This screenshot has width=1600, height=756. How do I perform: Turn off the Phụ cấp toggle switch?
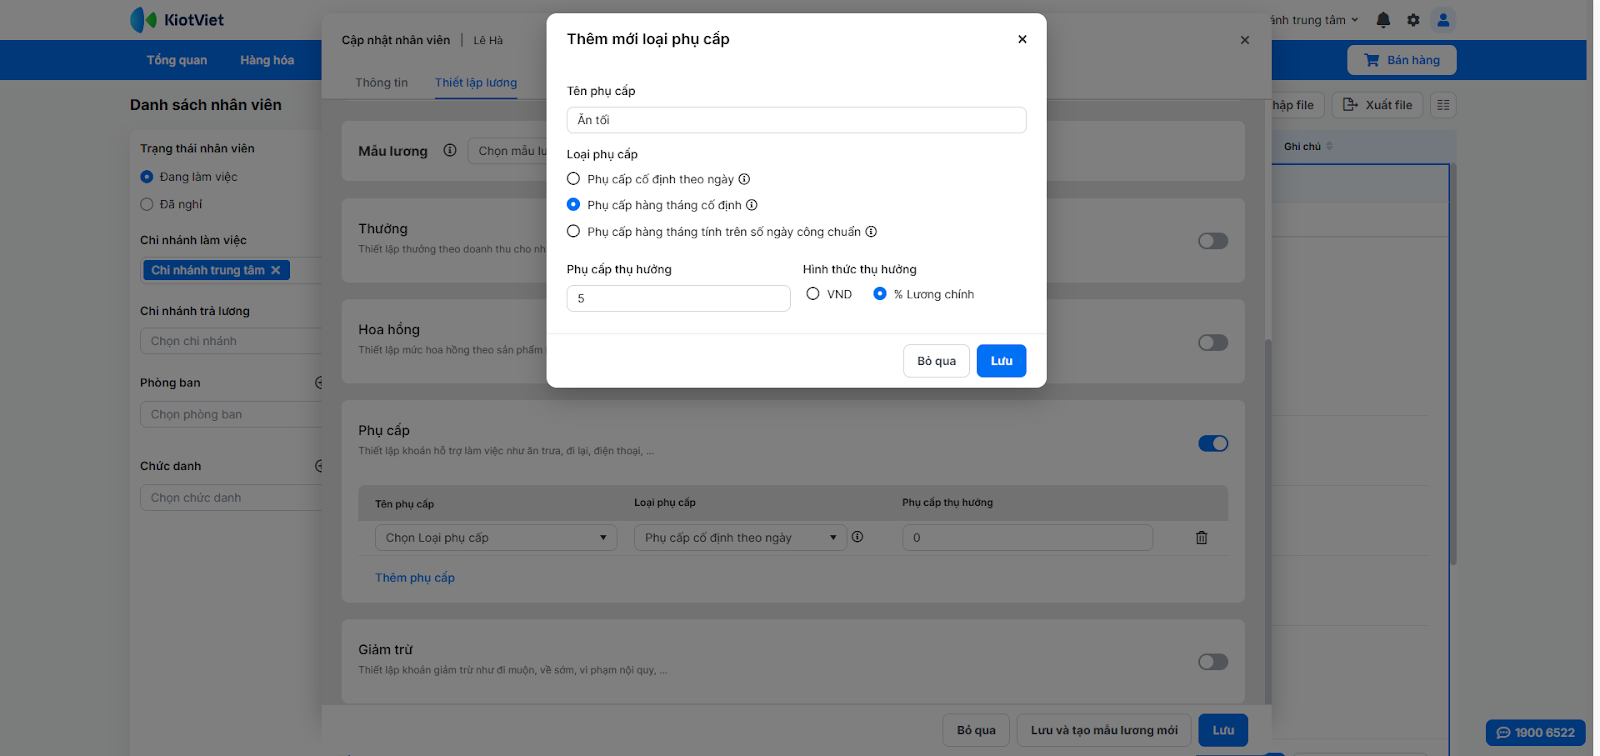pyautogui.click(x=1212, y=443)
